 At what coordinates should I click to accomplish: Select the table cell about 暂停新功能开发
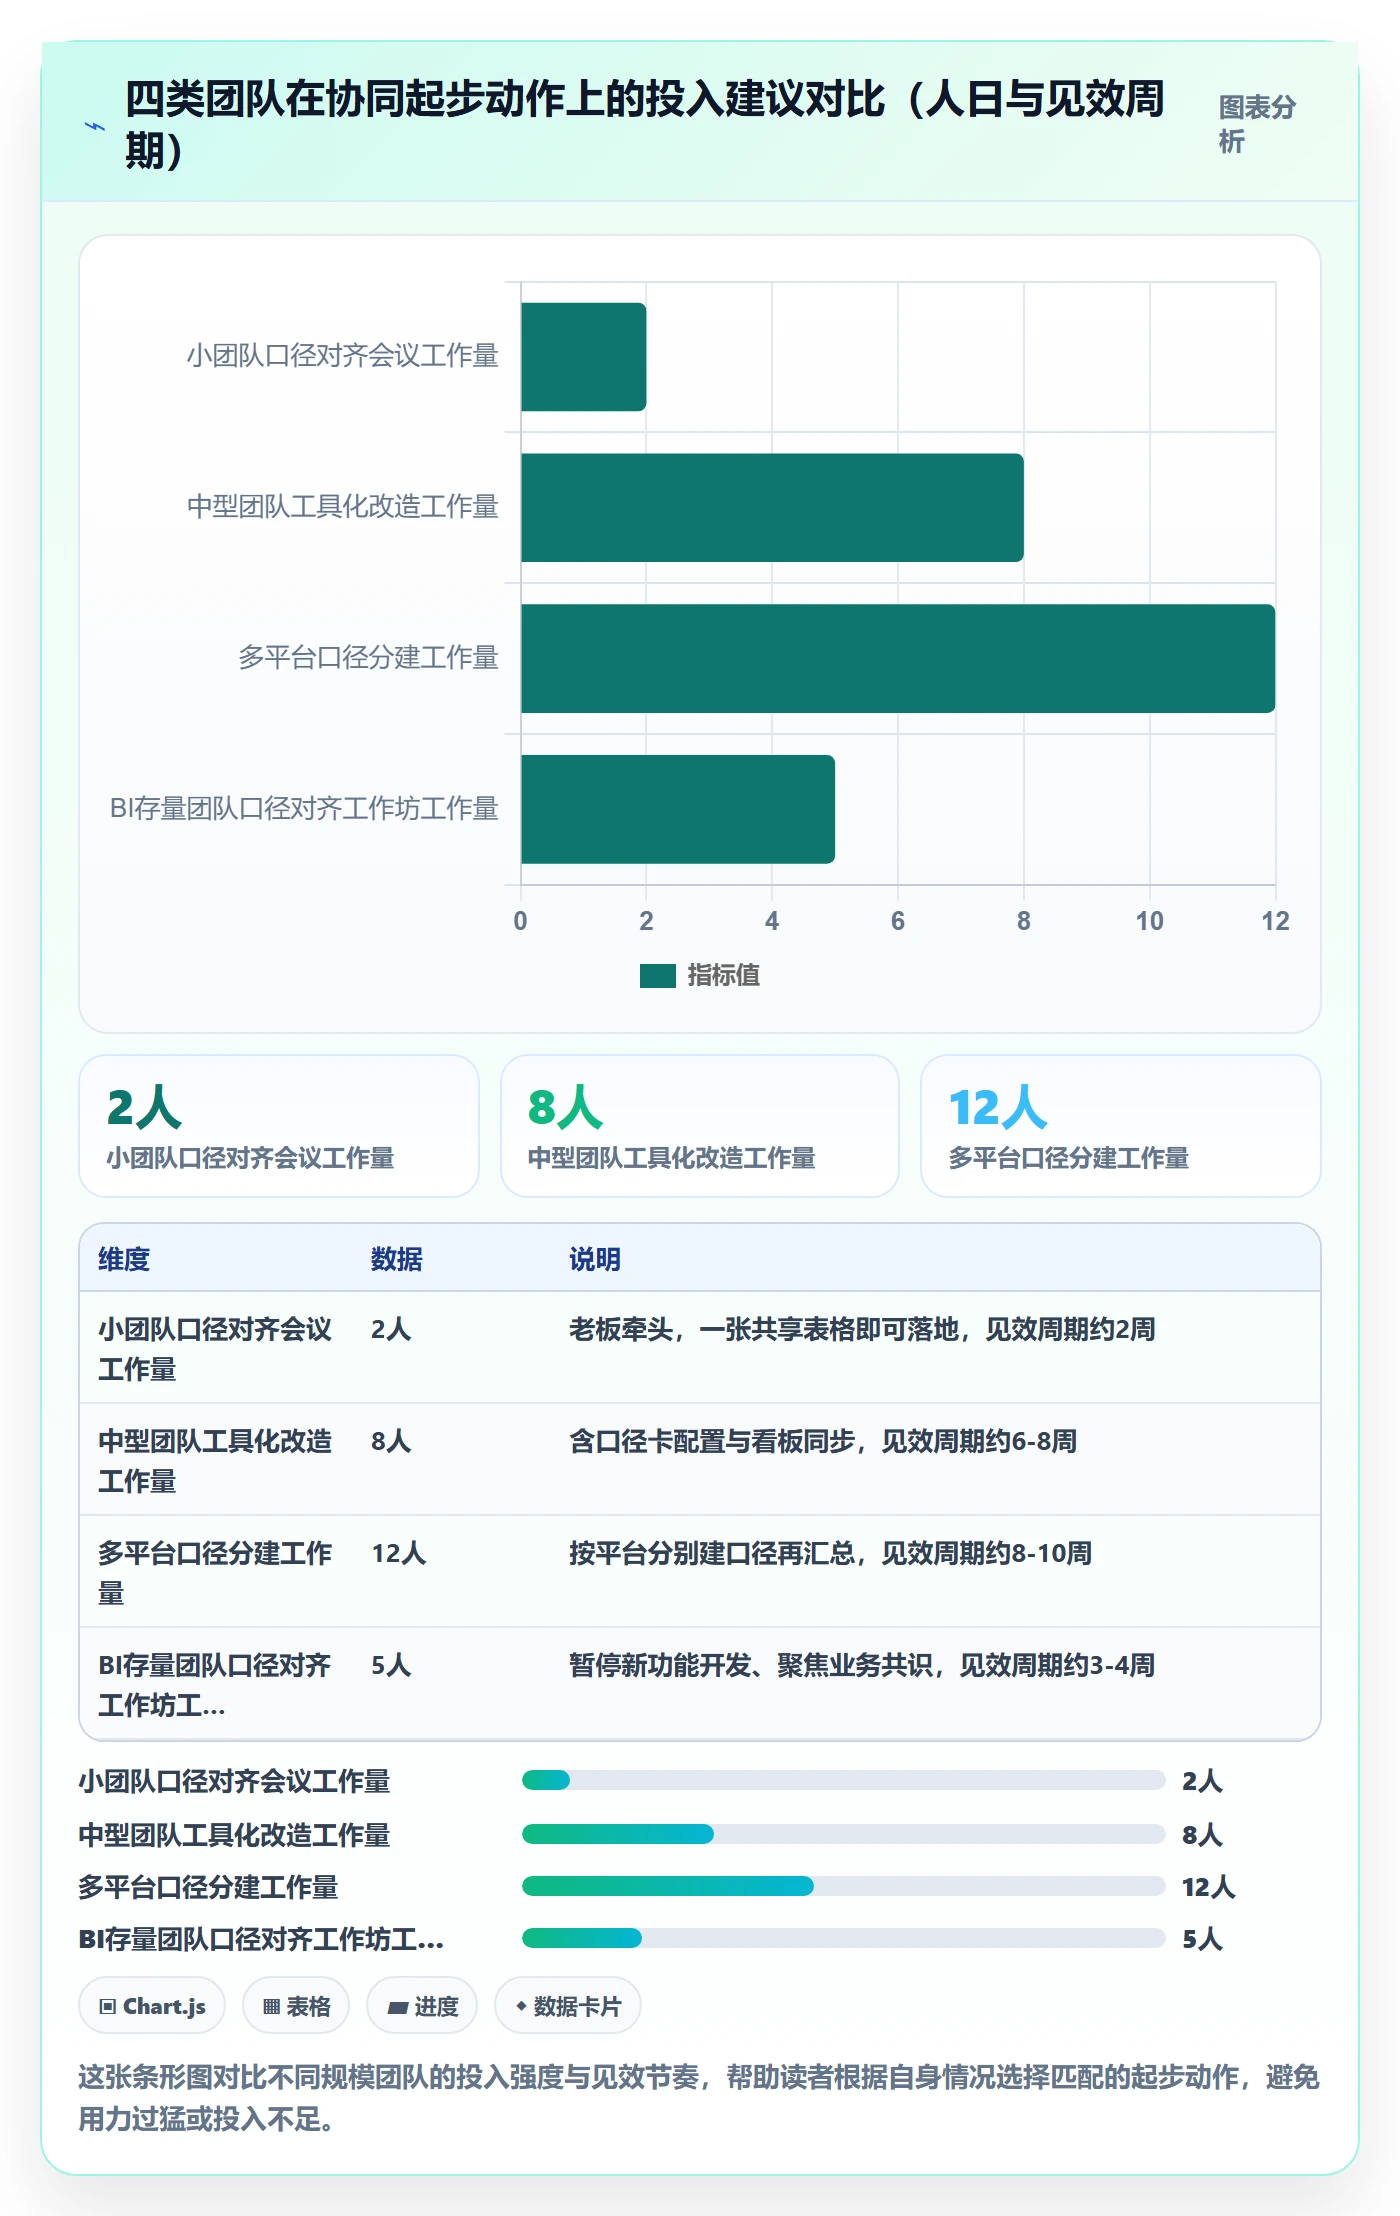point(862,1665)
